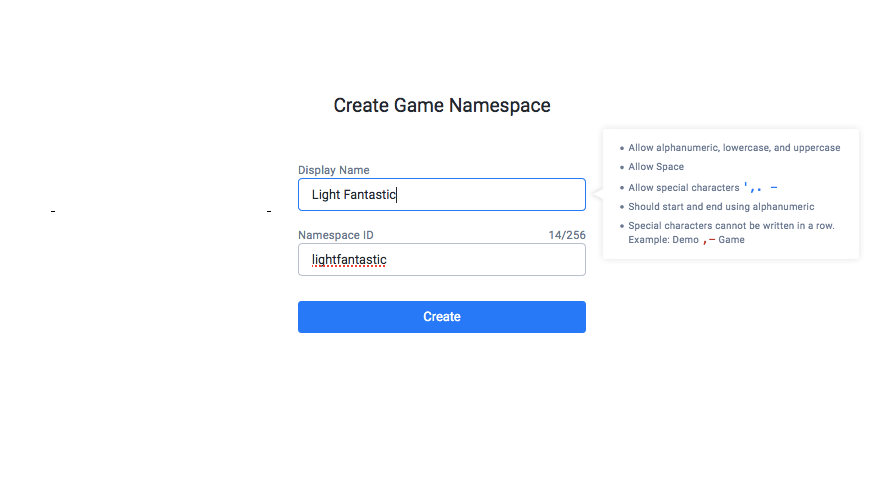The width and height of the screenshot is (873, 483).
Task: Click the 14/256 character counter
Action: pyautogui.click(x=567, y=235)
